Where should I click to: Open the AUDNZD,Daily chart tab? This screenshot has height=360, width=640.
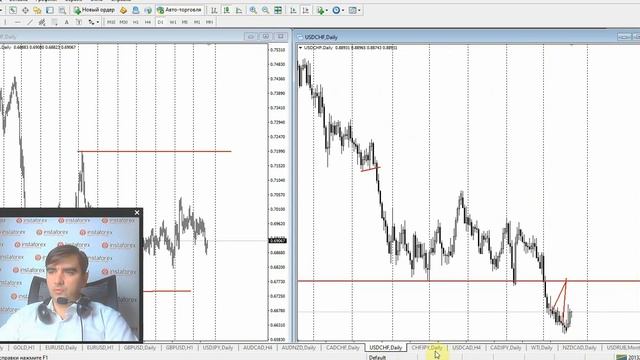(298, 348)
